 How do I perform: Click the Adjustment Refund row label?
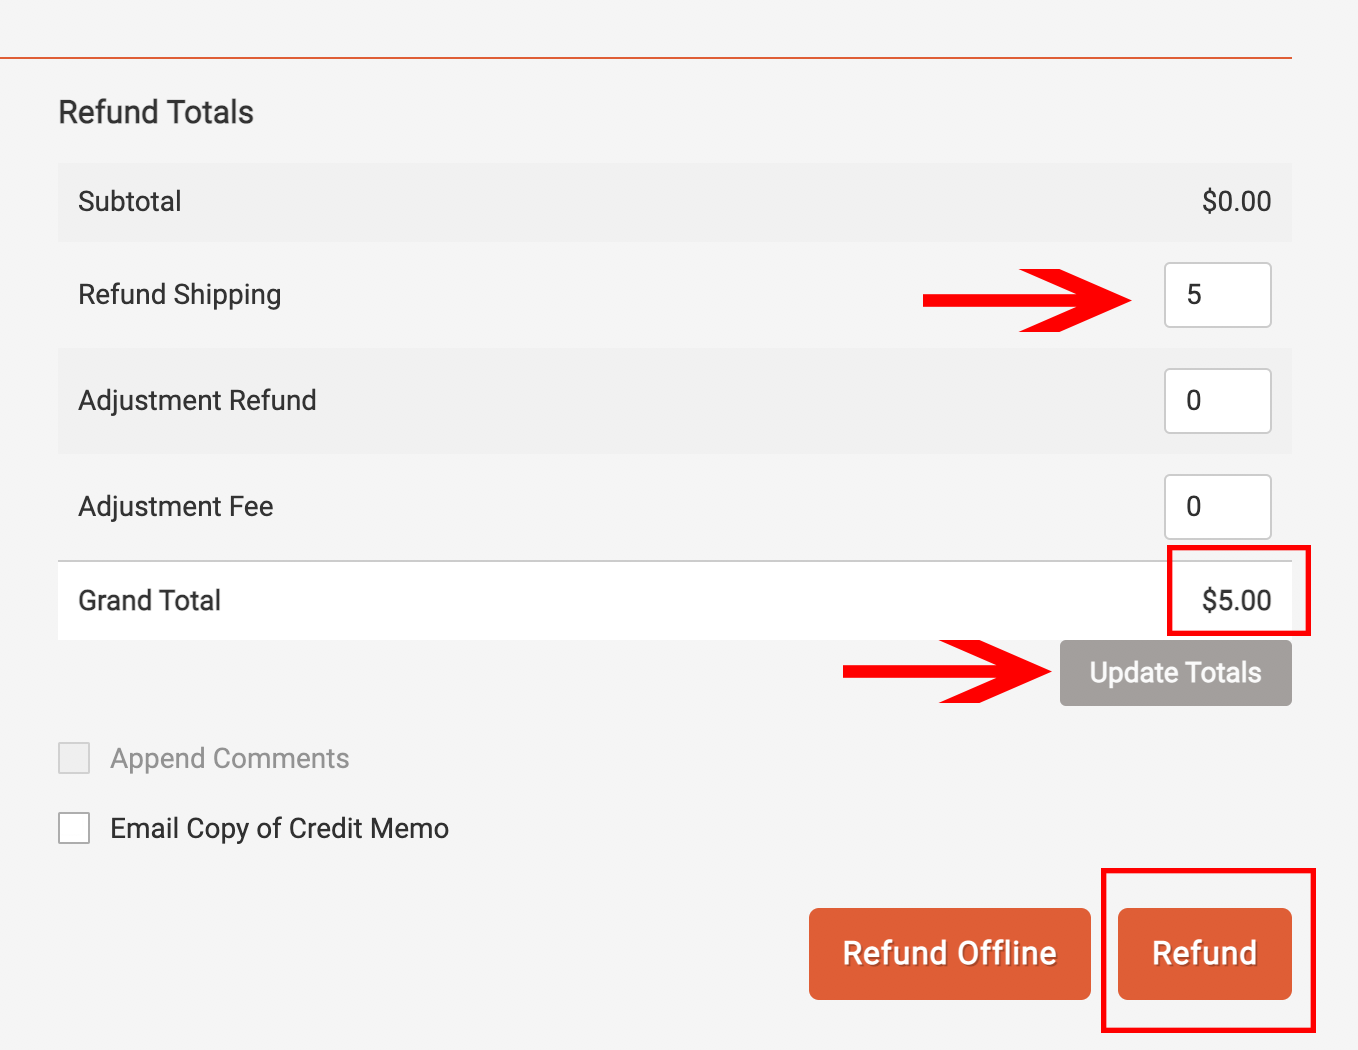tap(197, 400)
